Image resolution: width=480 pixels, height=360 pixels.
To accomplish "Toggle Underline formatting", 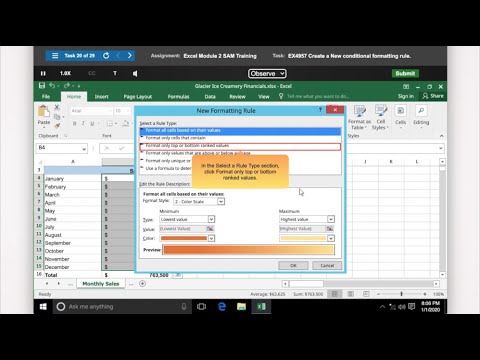I will (92, 124).
